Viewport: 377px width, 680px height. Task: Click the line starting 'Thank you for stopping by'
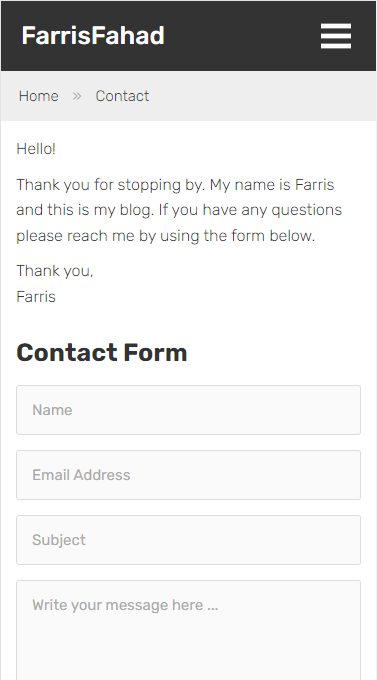[175, 184]
